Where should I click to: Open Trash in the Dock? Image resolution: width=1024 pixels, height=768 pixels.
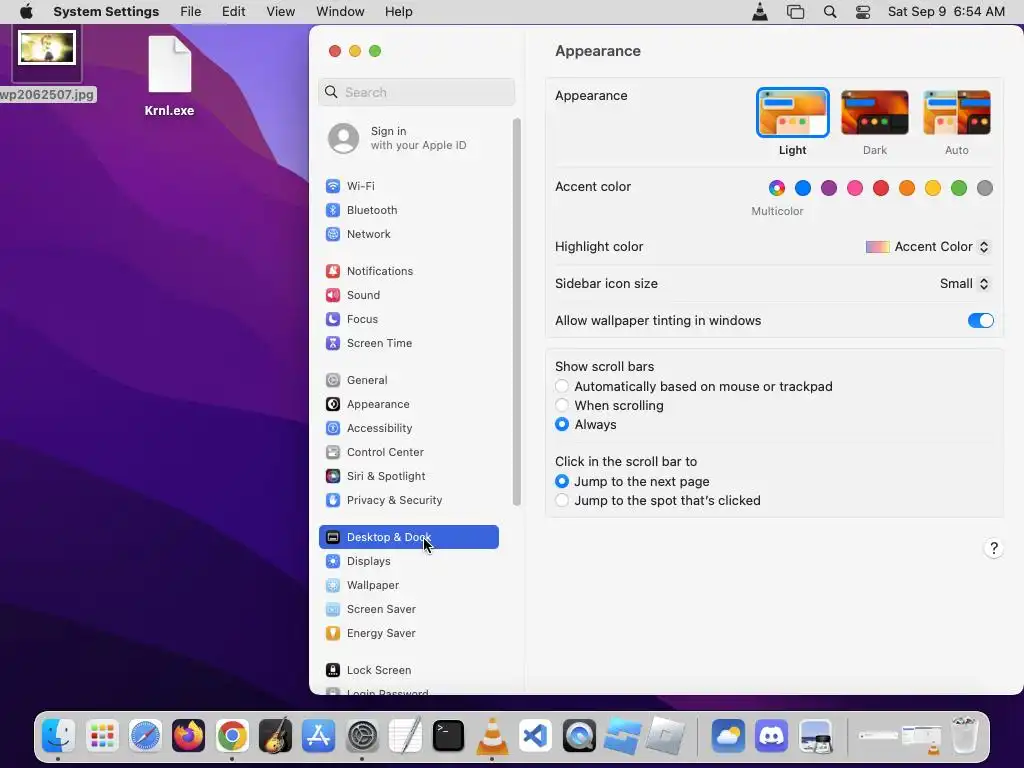965,735
